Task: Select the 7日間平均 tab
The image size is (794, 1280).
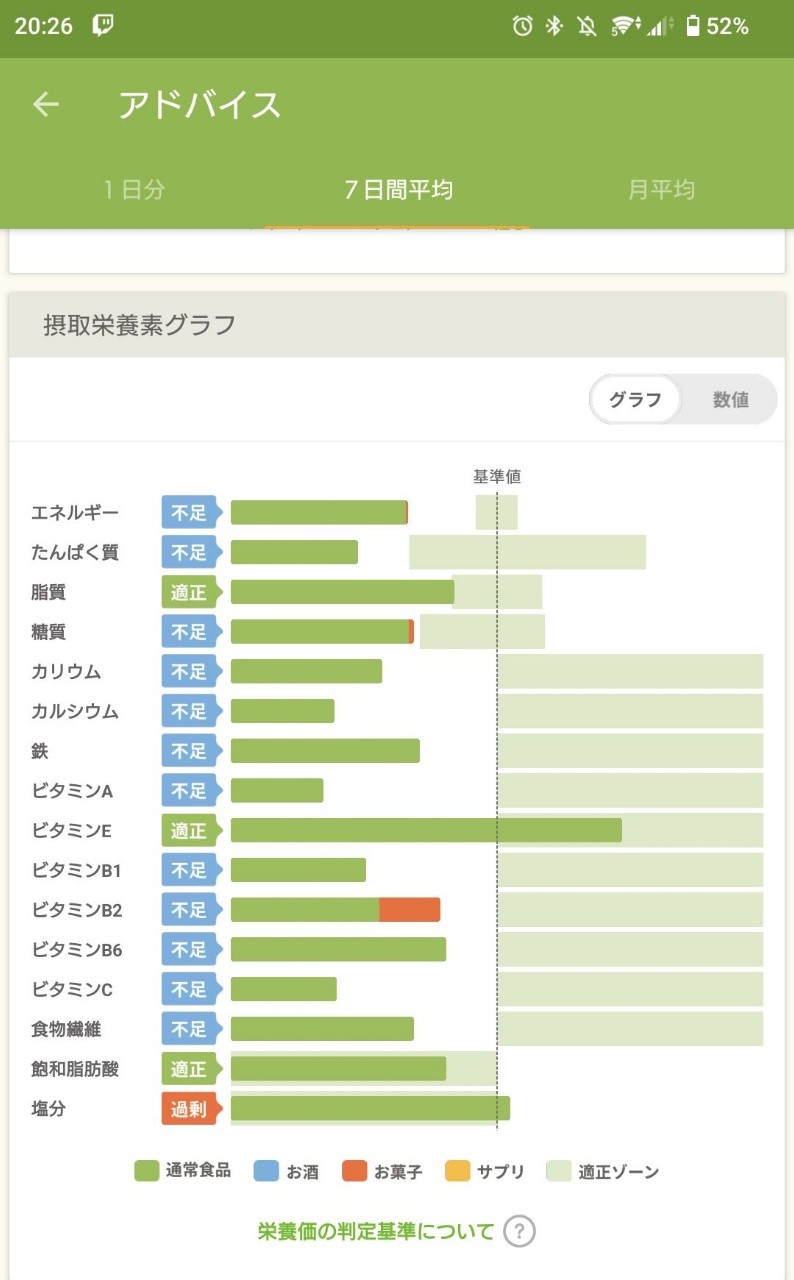Action: pyautogui.click(x=398, y=189)
